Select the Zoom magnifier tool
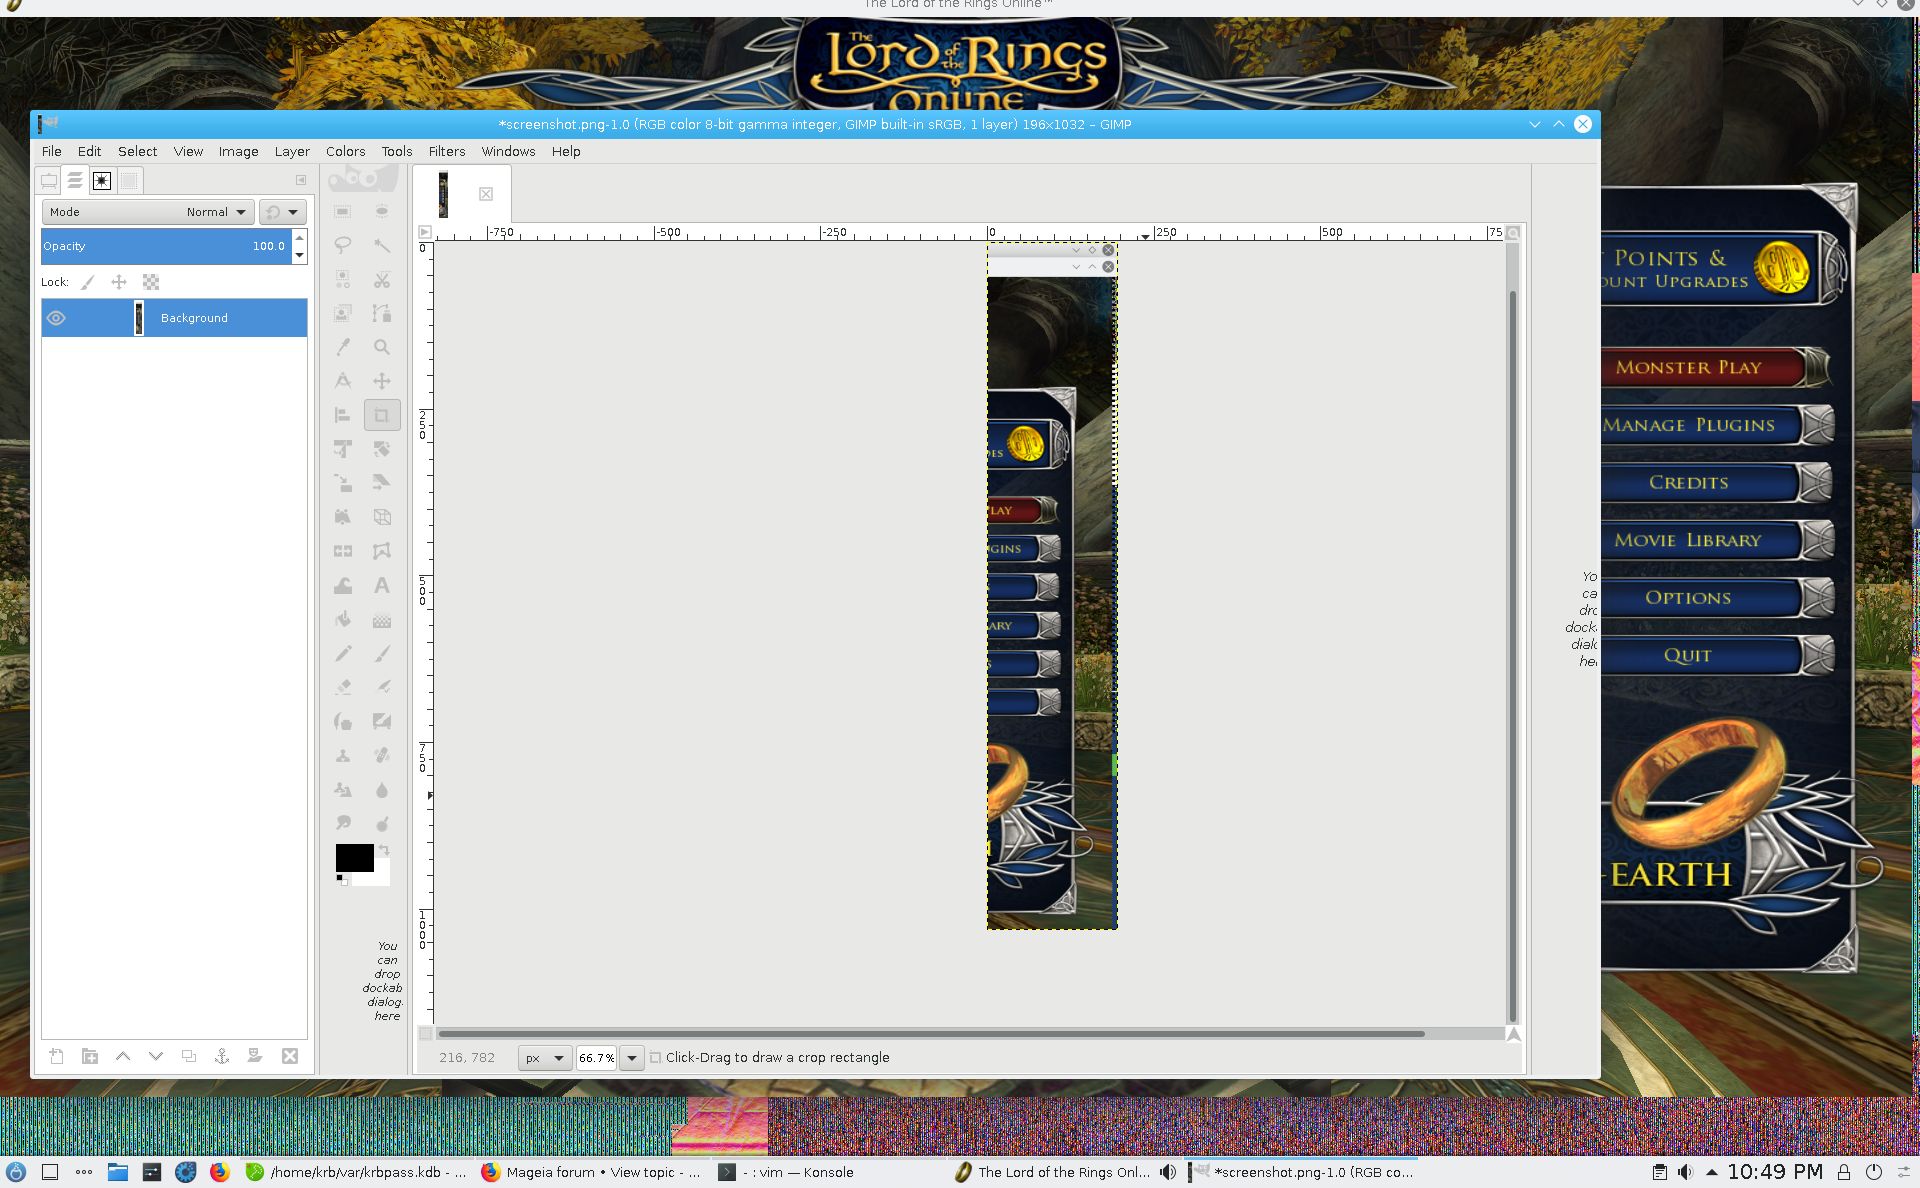1920x1188 pixels. coord(381,347)
